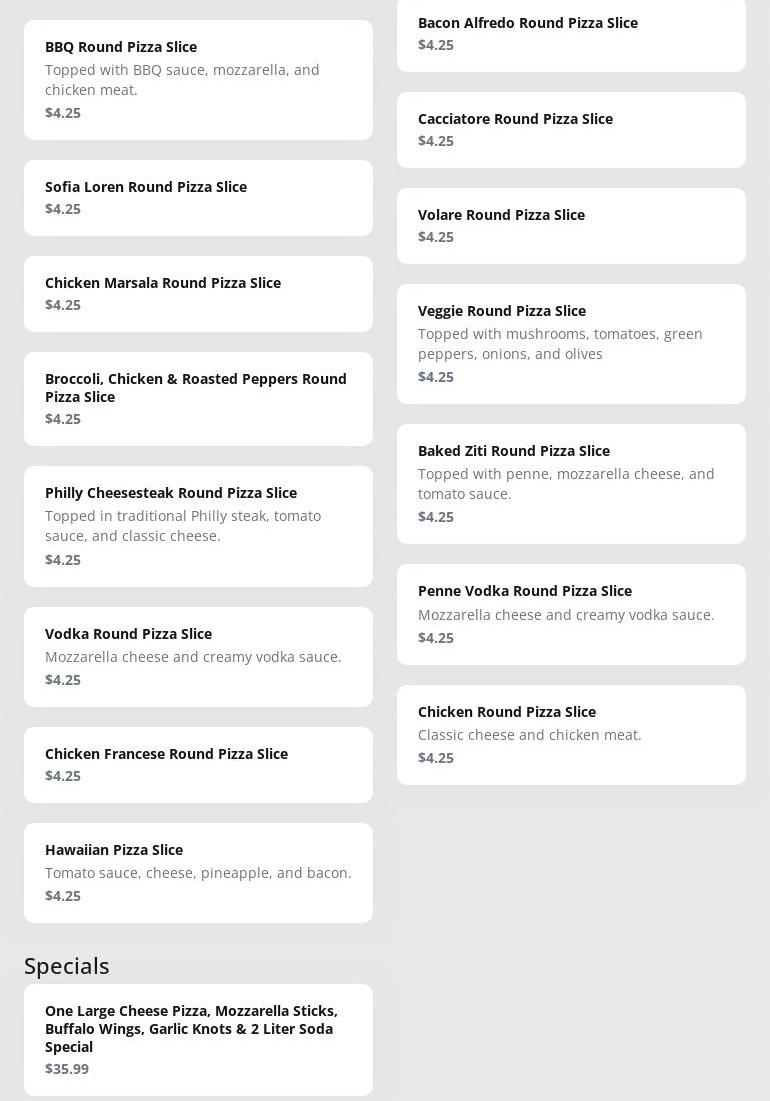Open the Cacciatore Round Pizza Slice
This screenshot has width=770, height=1101.
pyautogui.click(x=571, y=129)
